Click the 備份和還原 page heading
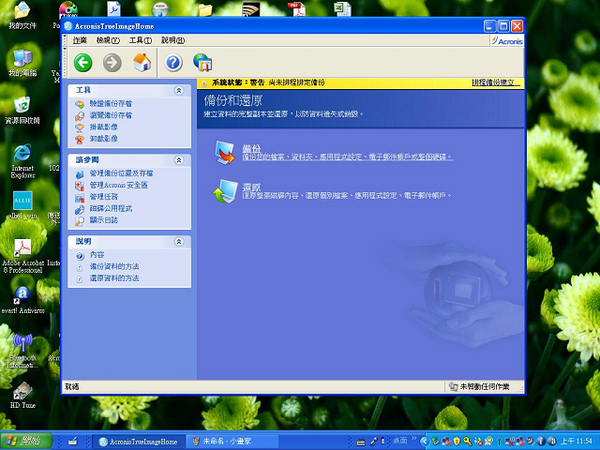 coord(233,101)
